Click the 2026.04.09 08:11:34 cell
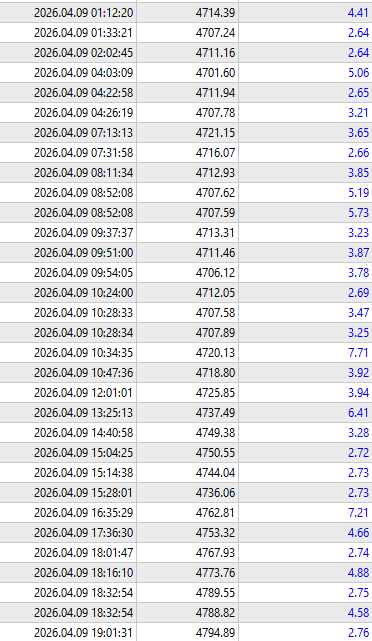The width and height of the screenshot is (372, 641). point(83,173)
